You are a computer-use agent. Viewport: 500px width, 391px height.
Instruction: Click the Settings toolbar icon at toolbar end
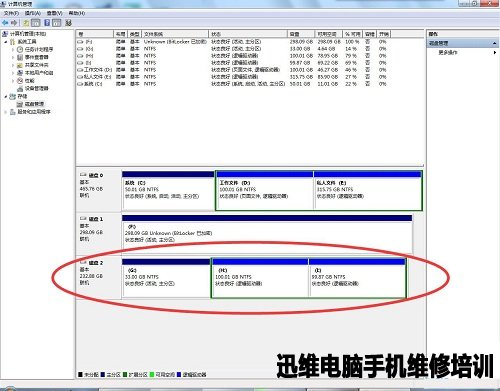pos(68,23)
